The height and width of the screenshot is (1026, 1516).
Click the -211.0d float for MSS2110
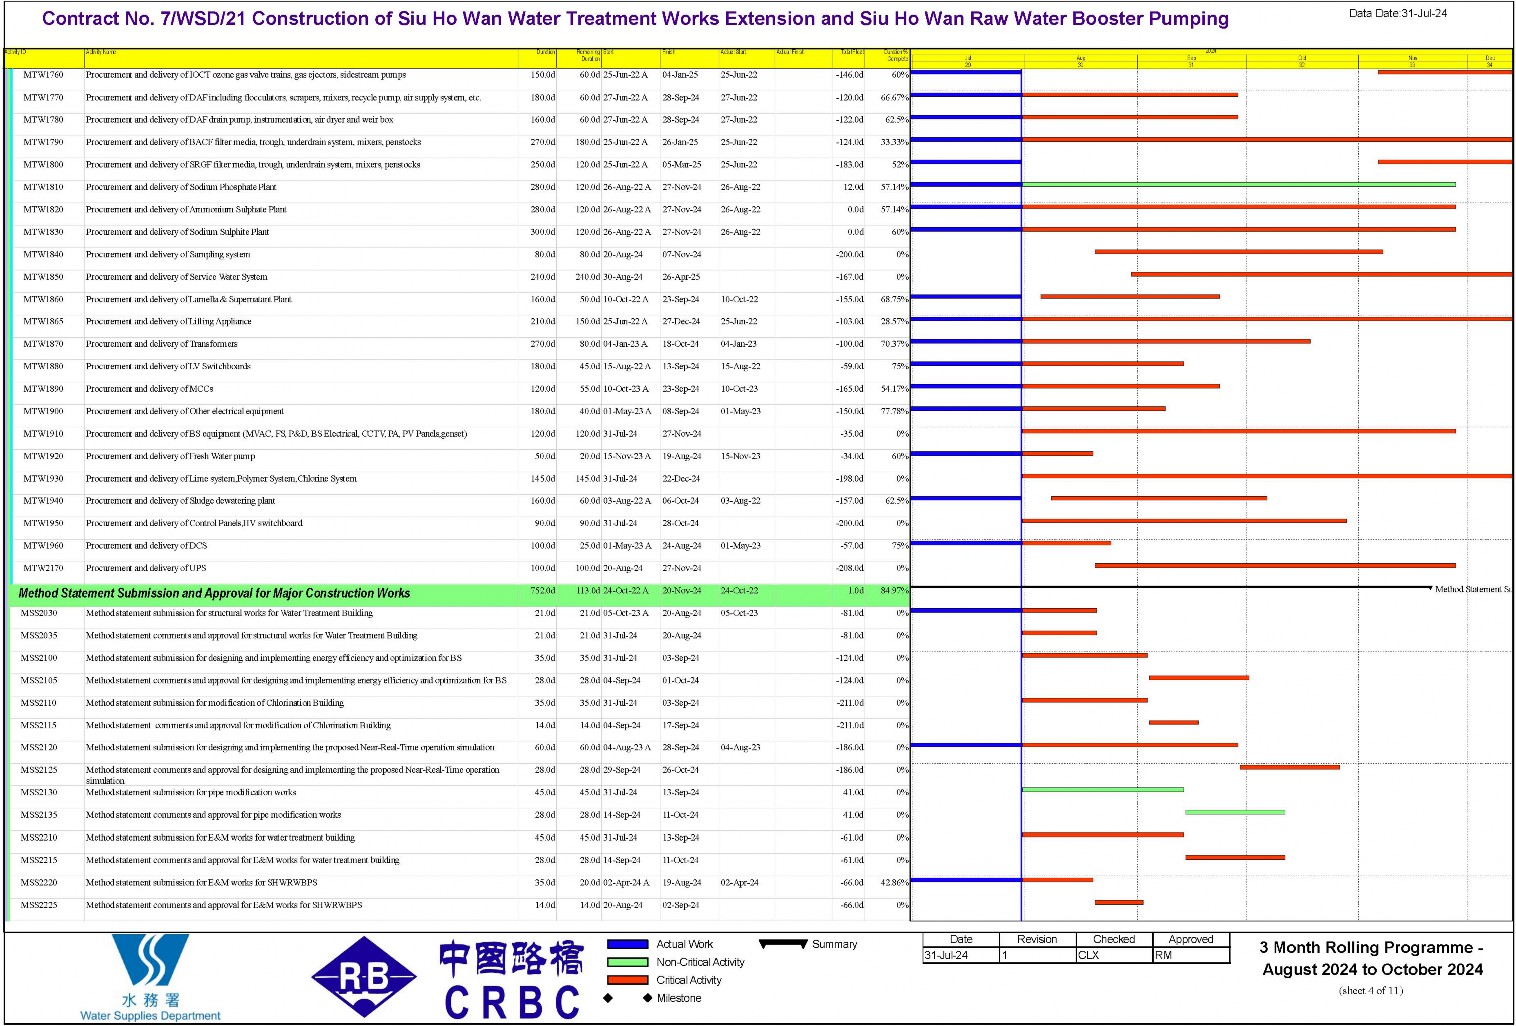click(x=851, y=703)
